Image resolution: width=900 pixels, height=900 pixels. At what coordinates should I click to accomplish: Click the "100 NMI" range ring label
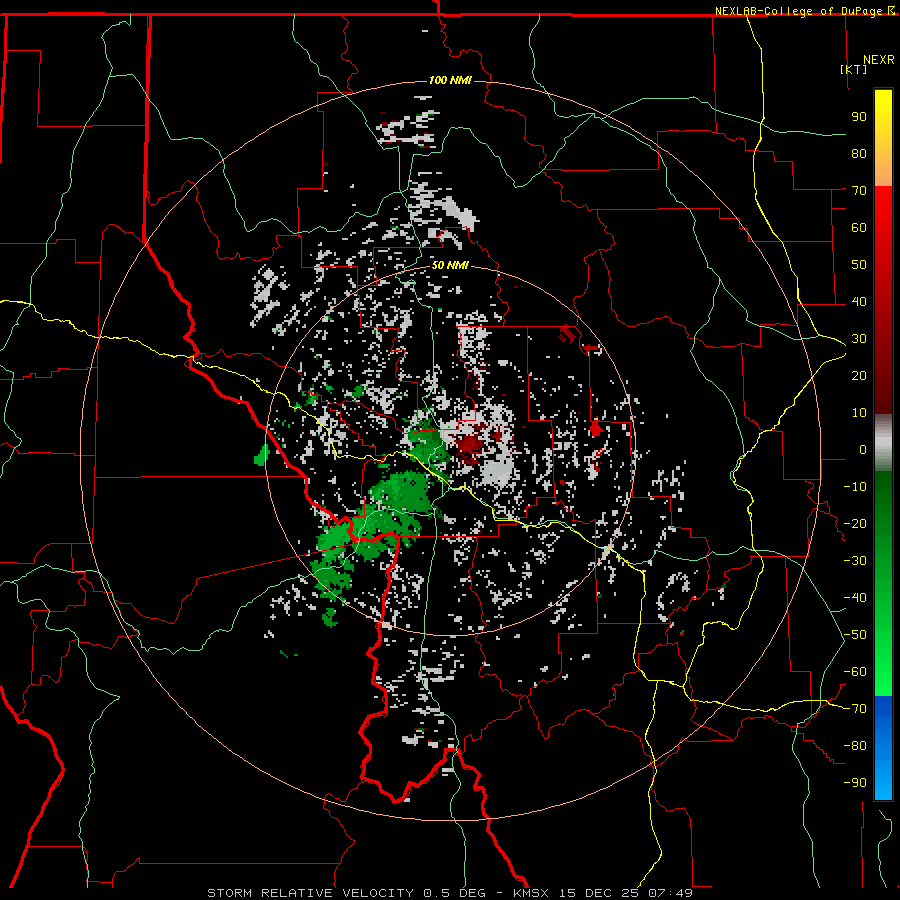click(x=450, y=80)
